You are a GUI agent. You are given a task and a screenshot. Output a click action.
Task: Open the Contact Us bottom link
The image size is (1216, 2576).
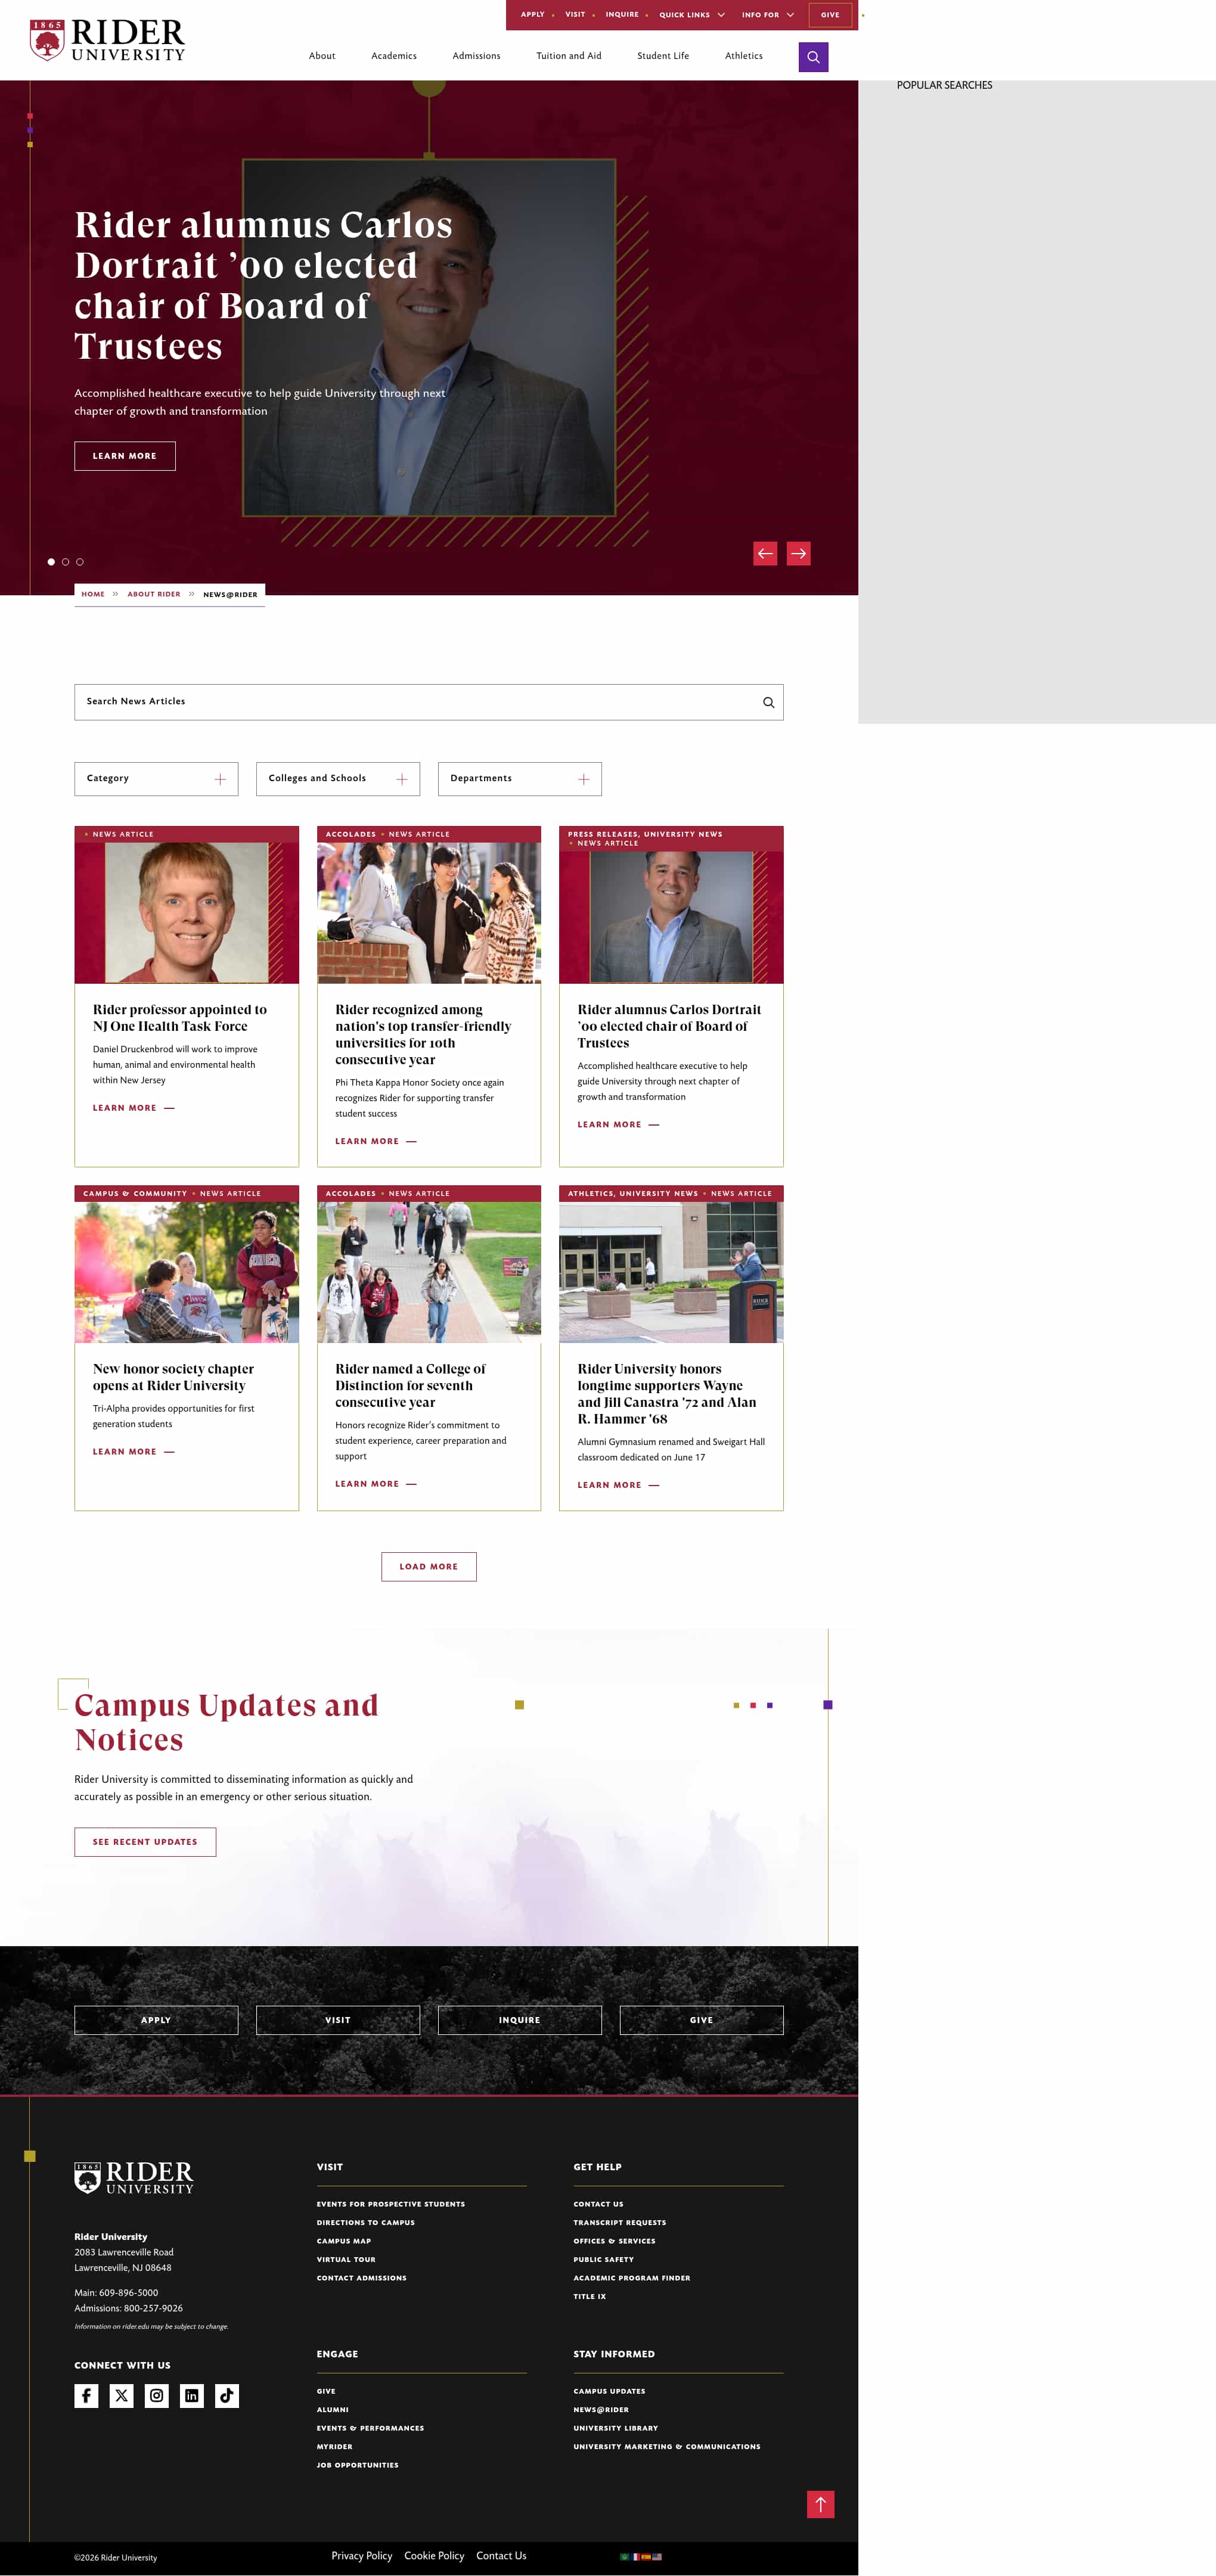point(501,2555)
